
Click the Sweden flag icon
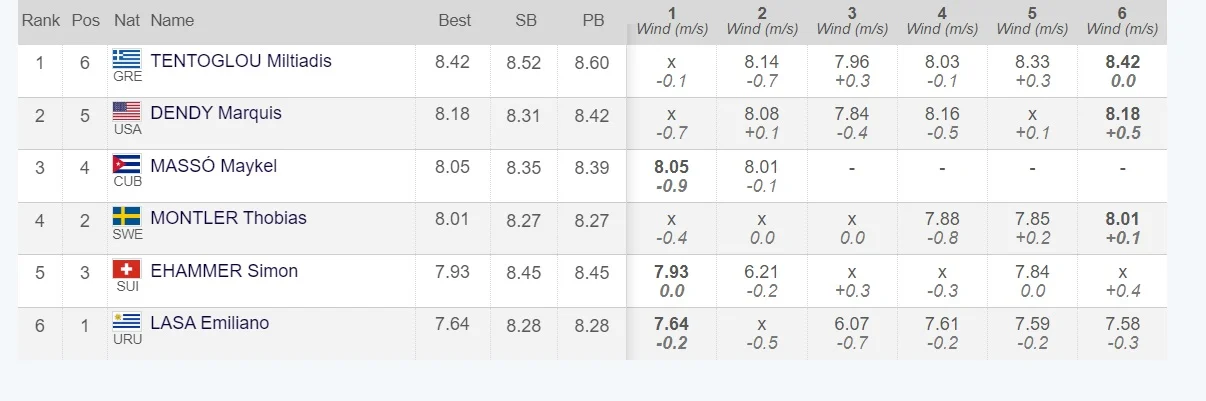point(127,216)
